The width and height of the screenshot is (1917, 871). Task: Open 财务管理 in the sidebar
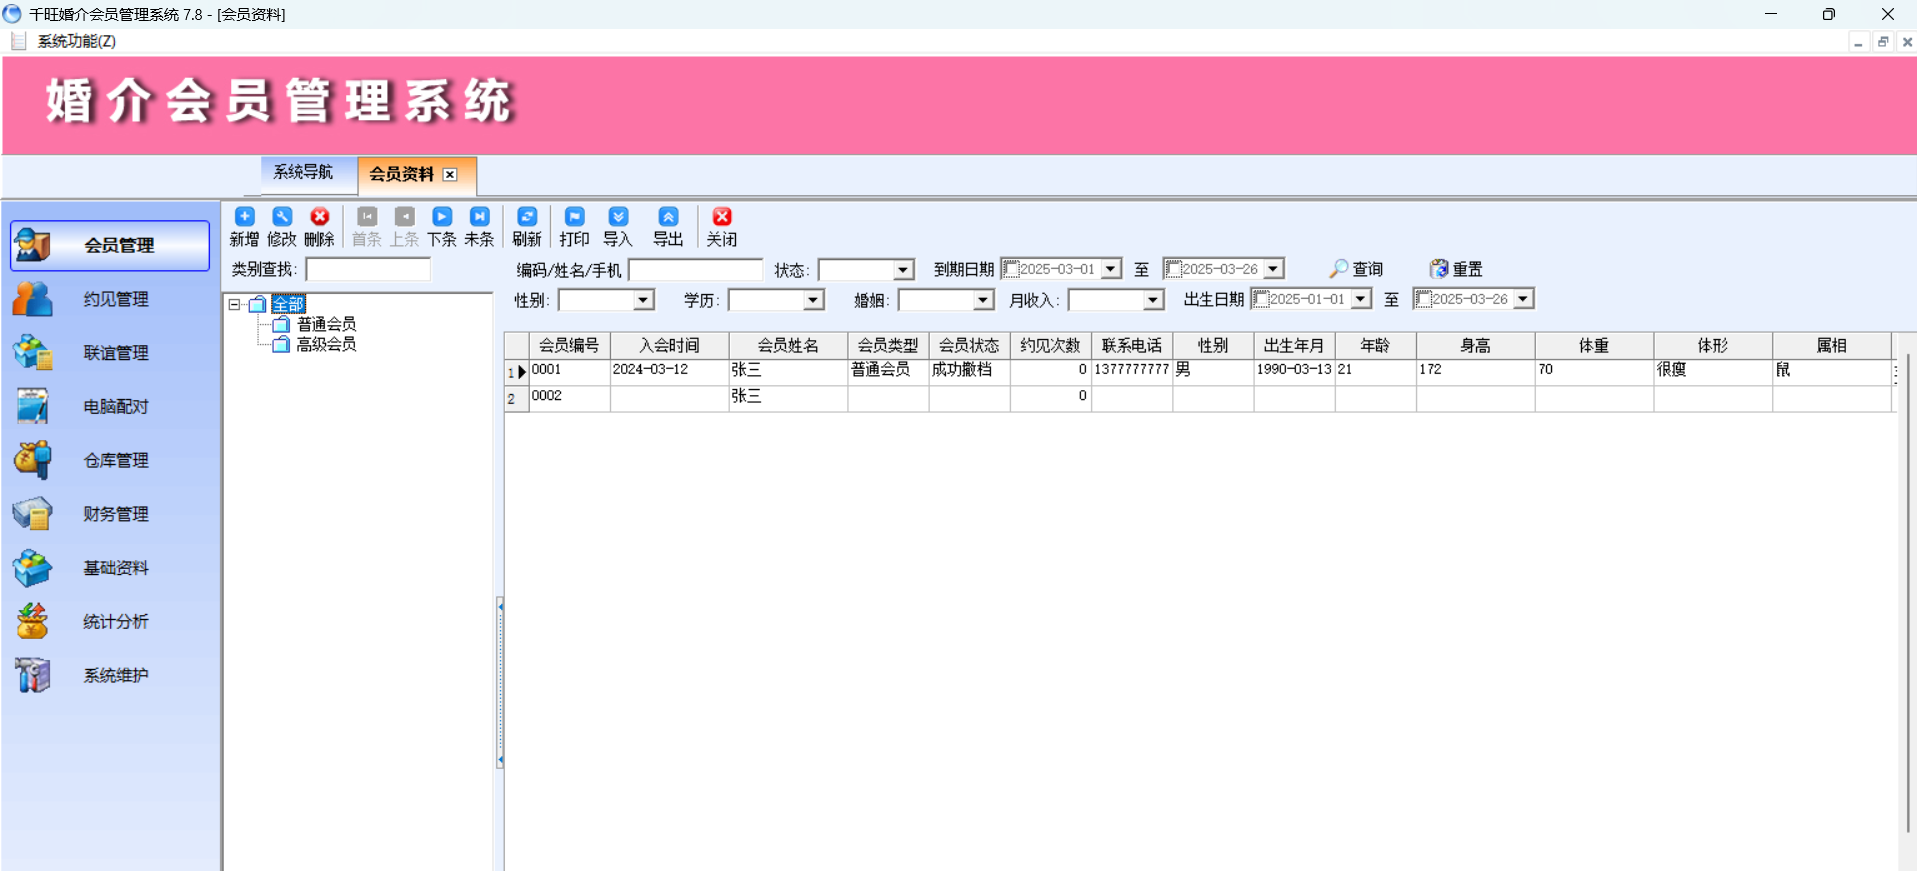click(110, 514)
